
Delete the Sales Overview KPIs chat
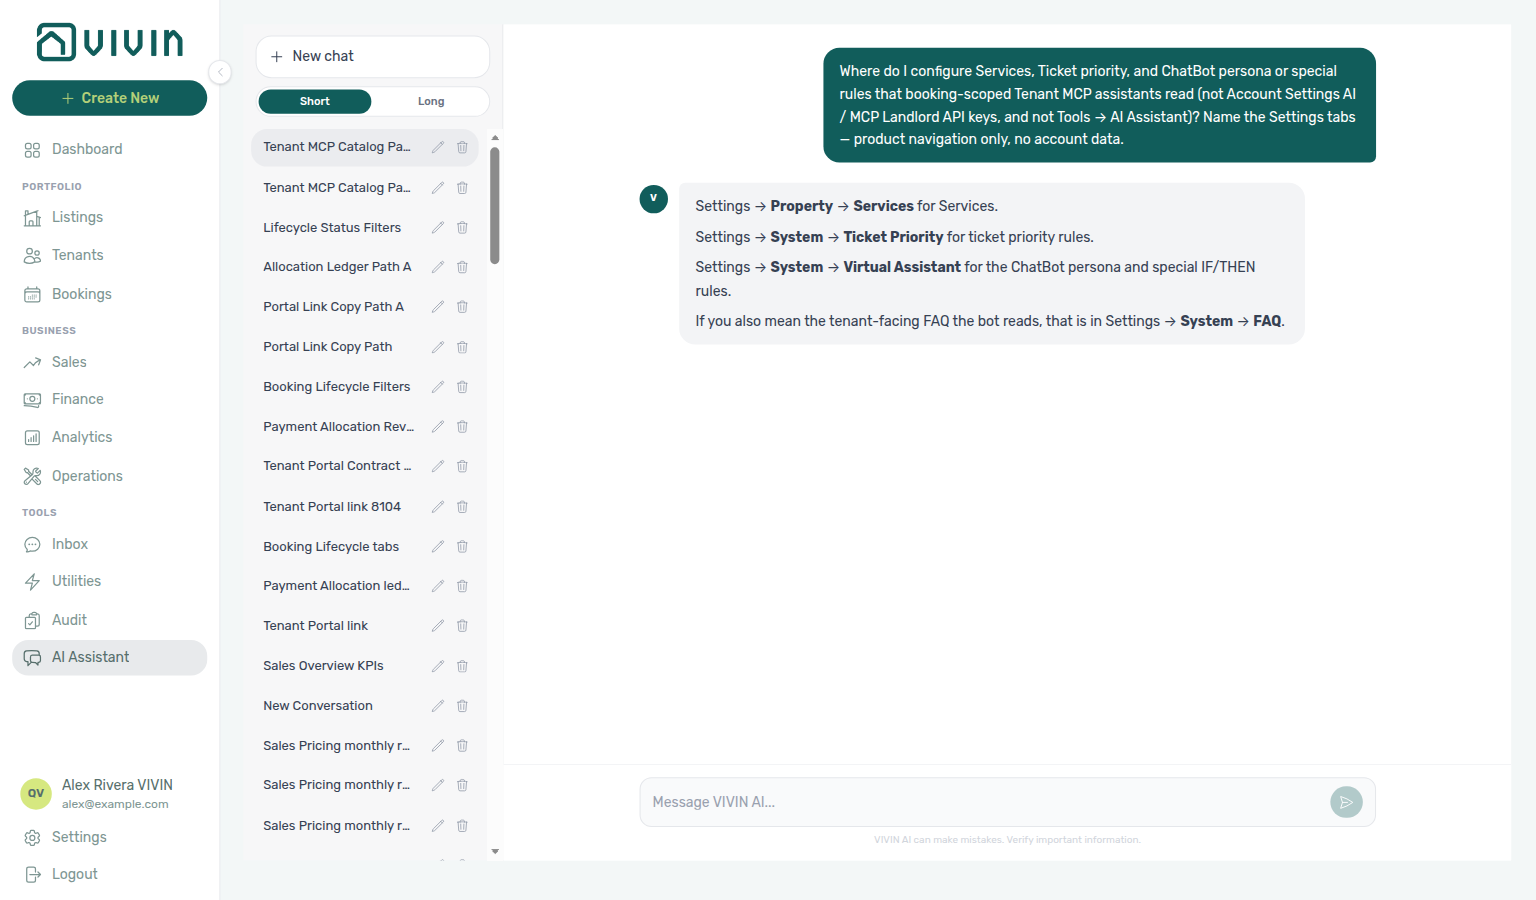[462, 666]
